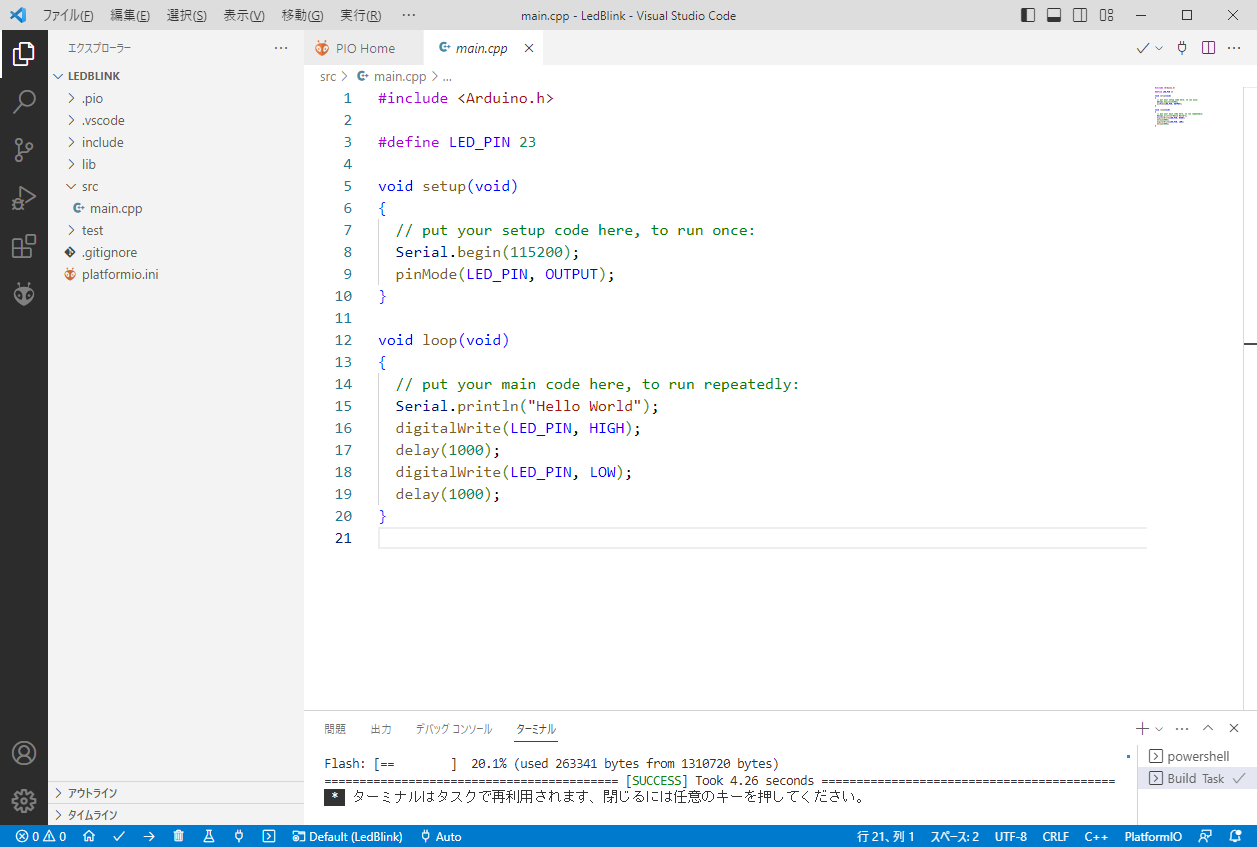Change C++ language mode
The image size is (1257, 847).
click(x=1096, y=836)
